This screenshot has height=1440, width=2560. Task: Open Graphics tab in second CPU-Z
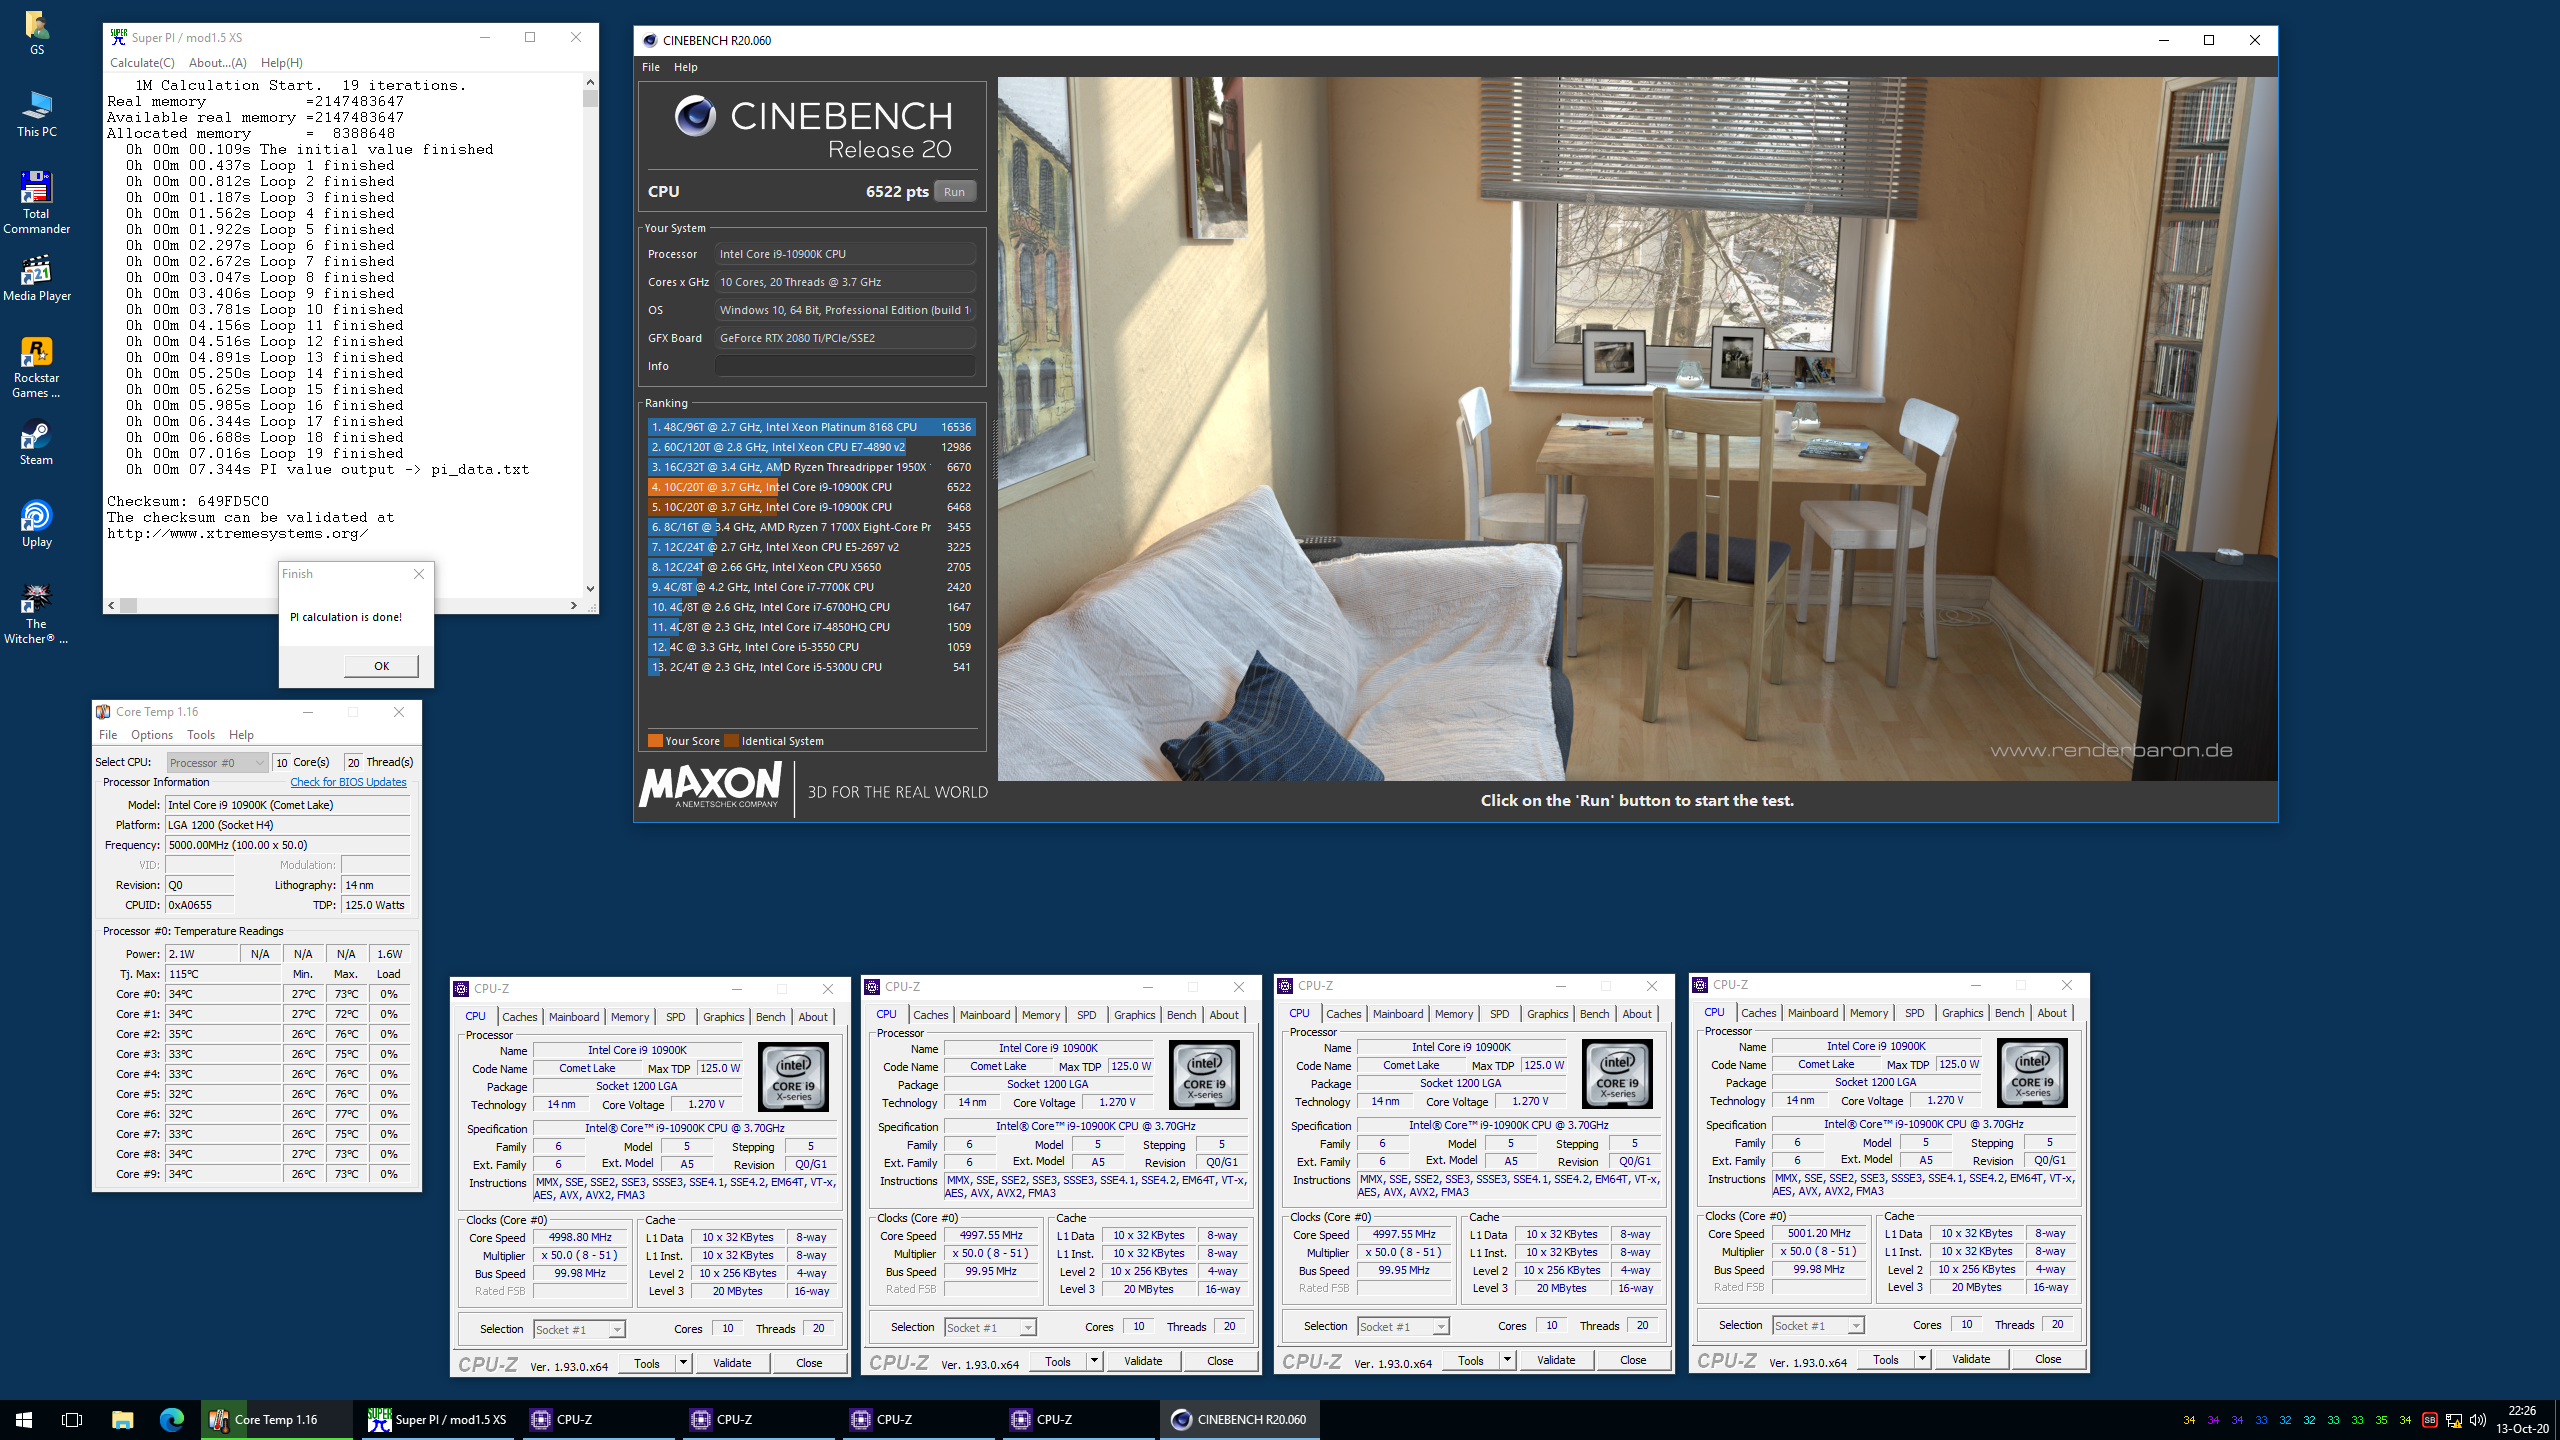tap(1134, 1015)
